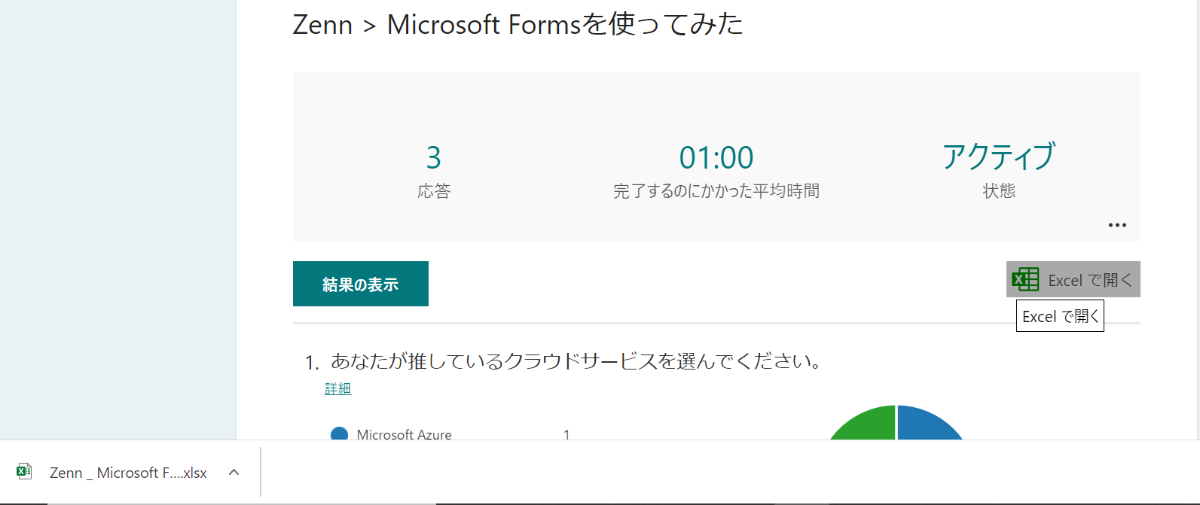Click the アクティブ status text
The width and height of the screenshot is (1200, 505).
tap(998, 158)
